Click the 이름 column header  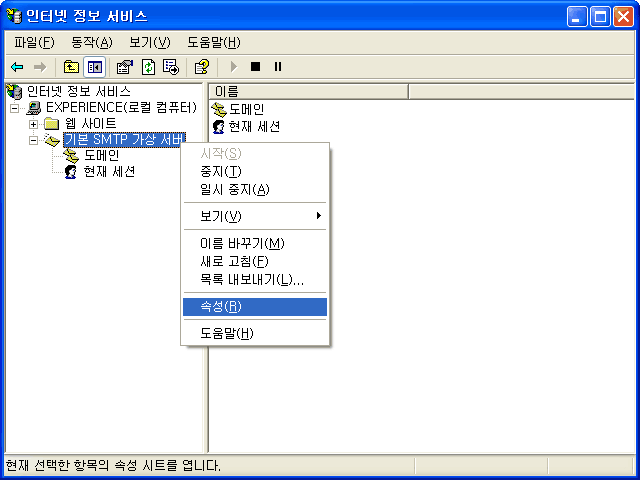click(310, 92)
